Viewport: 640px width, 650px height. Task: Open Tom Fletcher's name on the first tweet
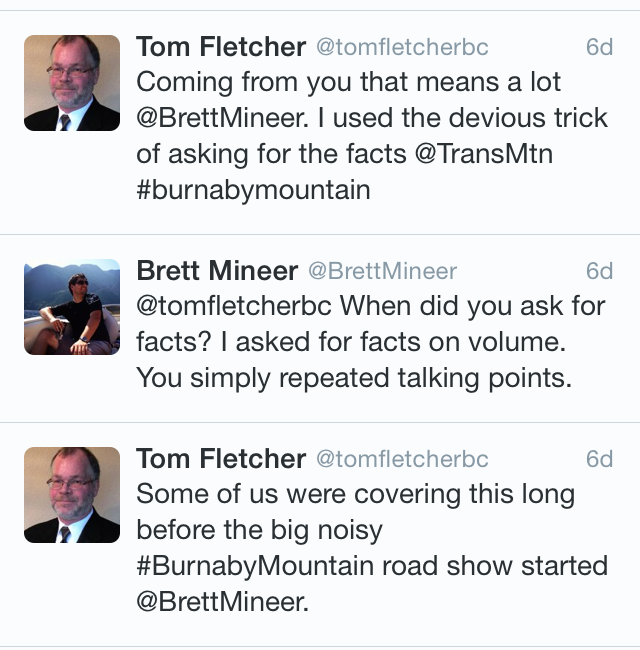coord(221,46)
